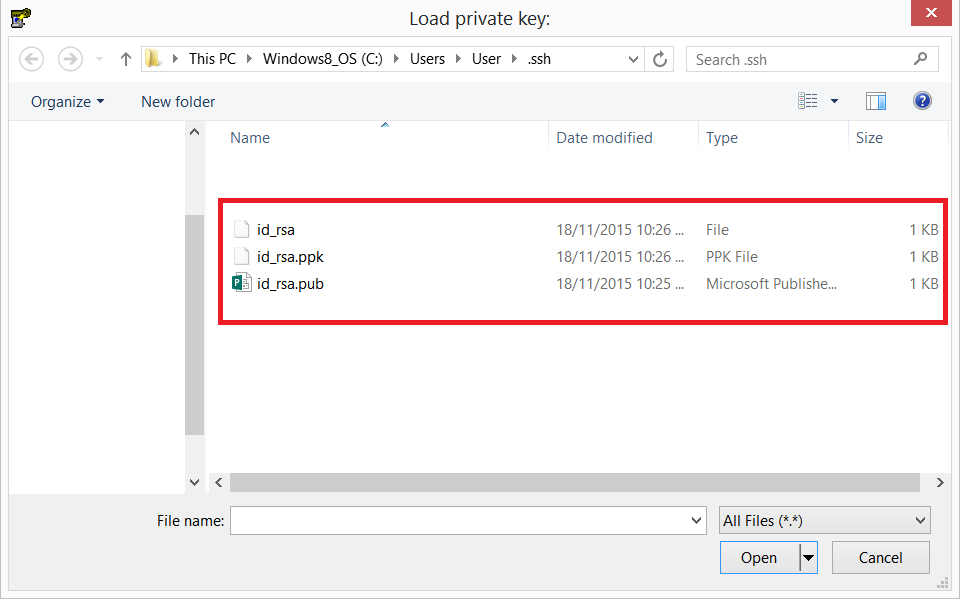The height and width of the screenshot is (599, 960).
Task: Open the Open button's split arrow
Action: (808, 557)
